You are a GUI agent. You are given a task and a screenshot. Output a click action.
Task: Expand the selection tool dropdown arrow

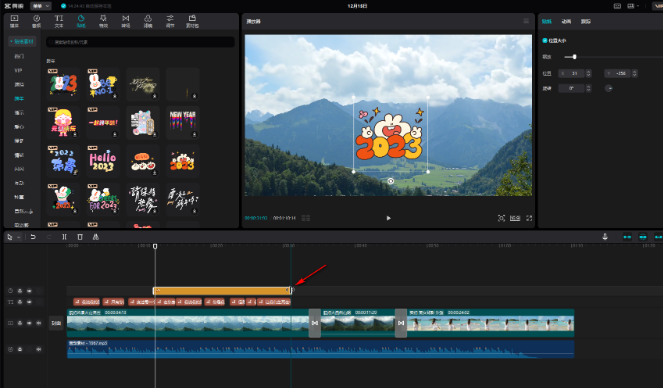(19, 238)
